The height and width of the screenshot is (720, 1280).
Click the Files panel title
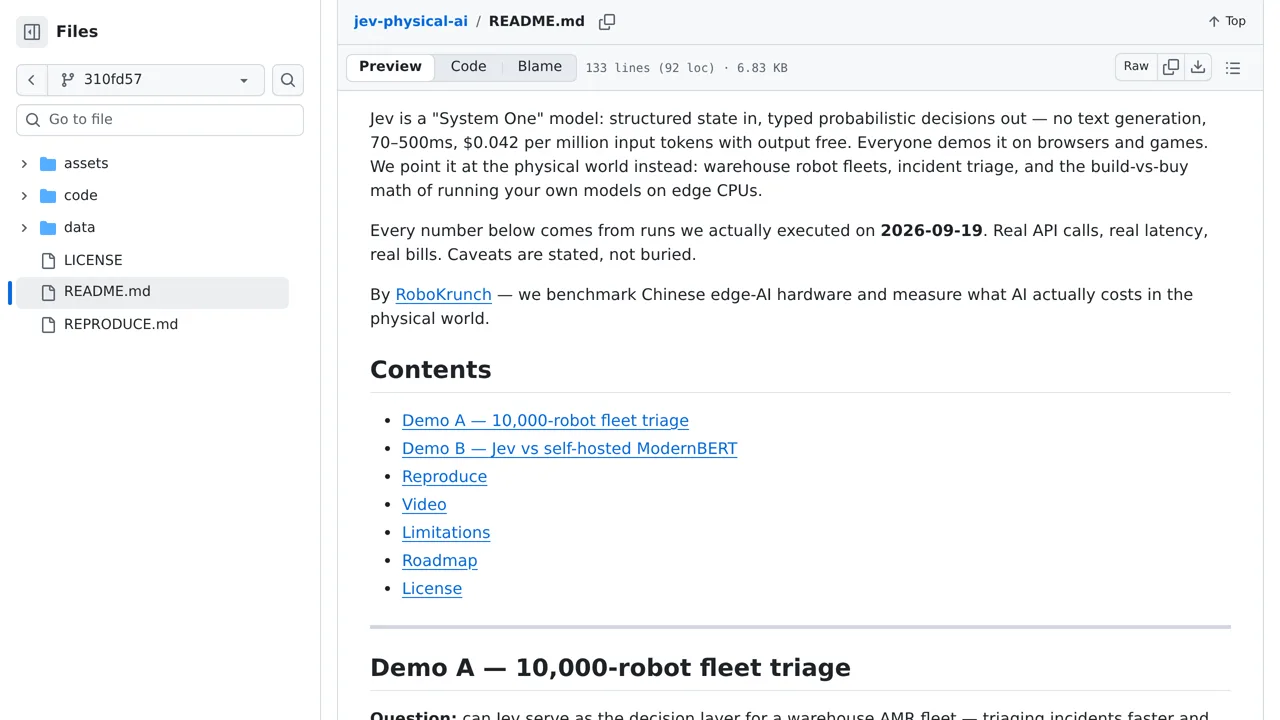(77, 32)
